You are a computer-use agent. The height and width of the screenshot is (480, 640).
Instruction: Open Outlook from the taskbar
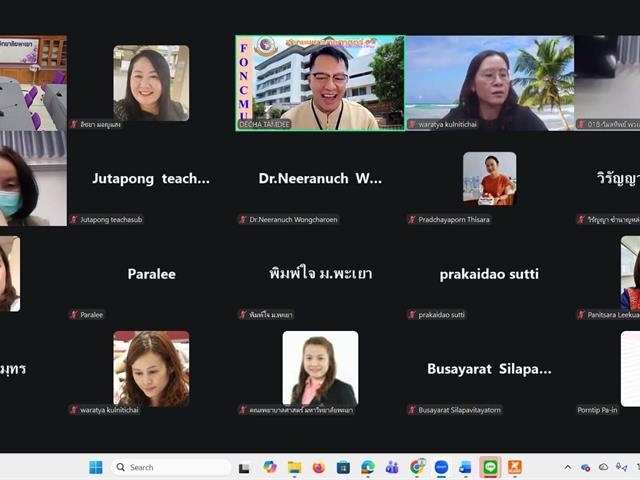pyautogui.click(x=465, y=467)
